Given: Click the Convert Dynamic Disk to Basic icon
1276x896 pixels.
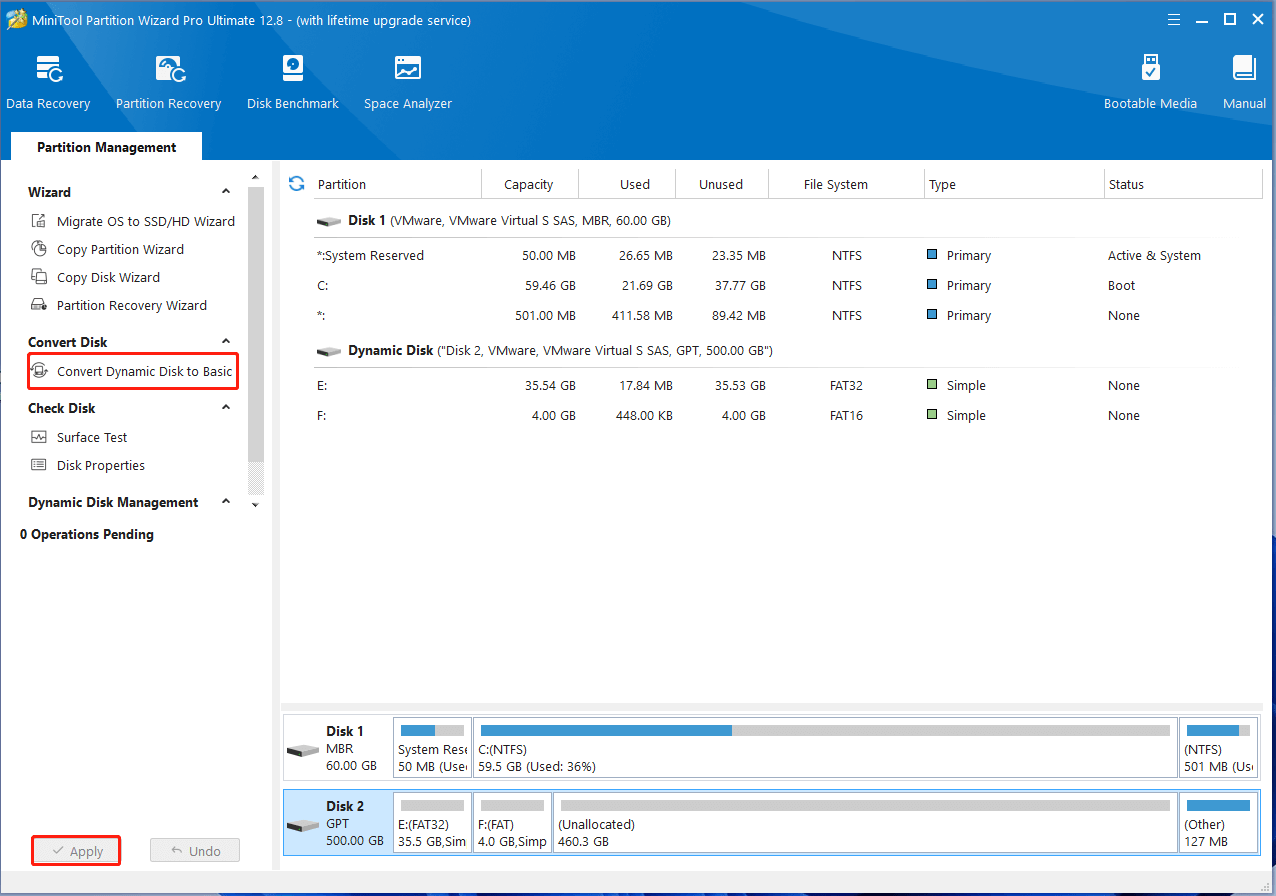Looking at the screenshot, I should (40, 371).
